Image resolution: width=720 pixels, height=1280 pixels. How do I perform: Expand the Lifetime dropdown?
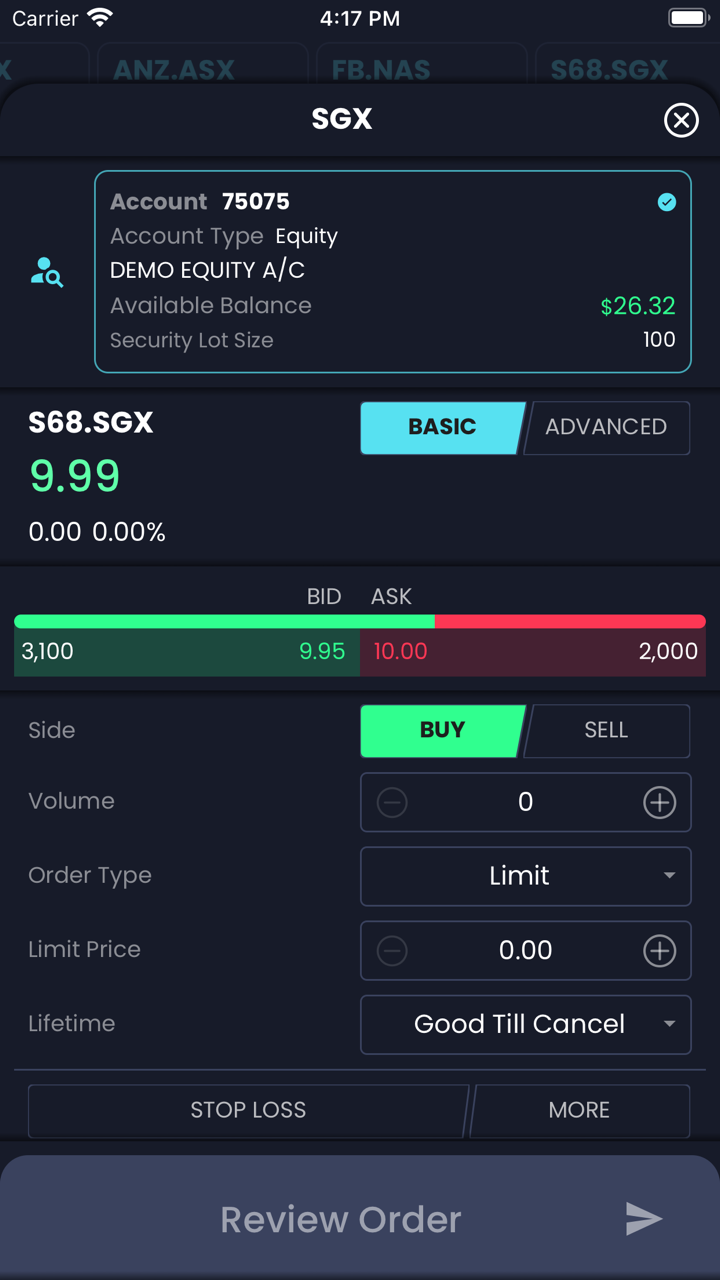[x=525, y=1024]
